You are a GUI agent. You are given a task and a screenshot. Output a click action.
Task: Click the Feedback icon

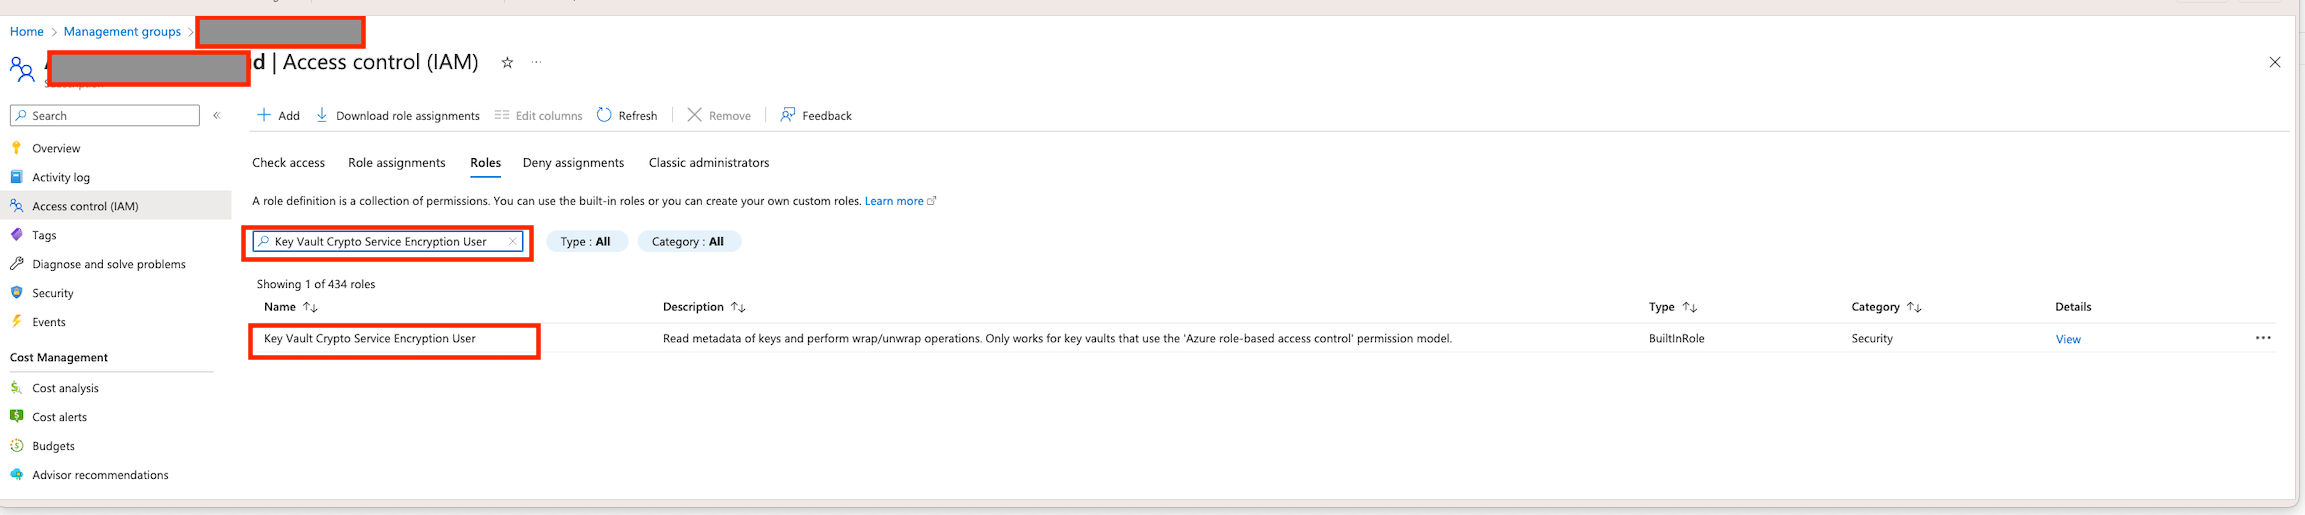click(788, 115)
